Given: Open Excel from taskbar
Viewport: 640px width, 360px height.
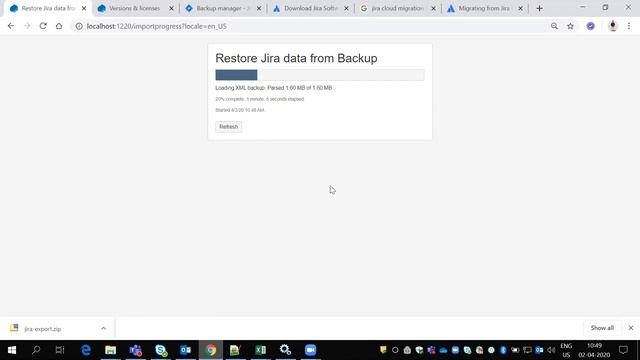Looking at the screenshot, I should 260,350.
